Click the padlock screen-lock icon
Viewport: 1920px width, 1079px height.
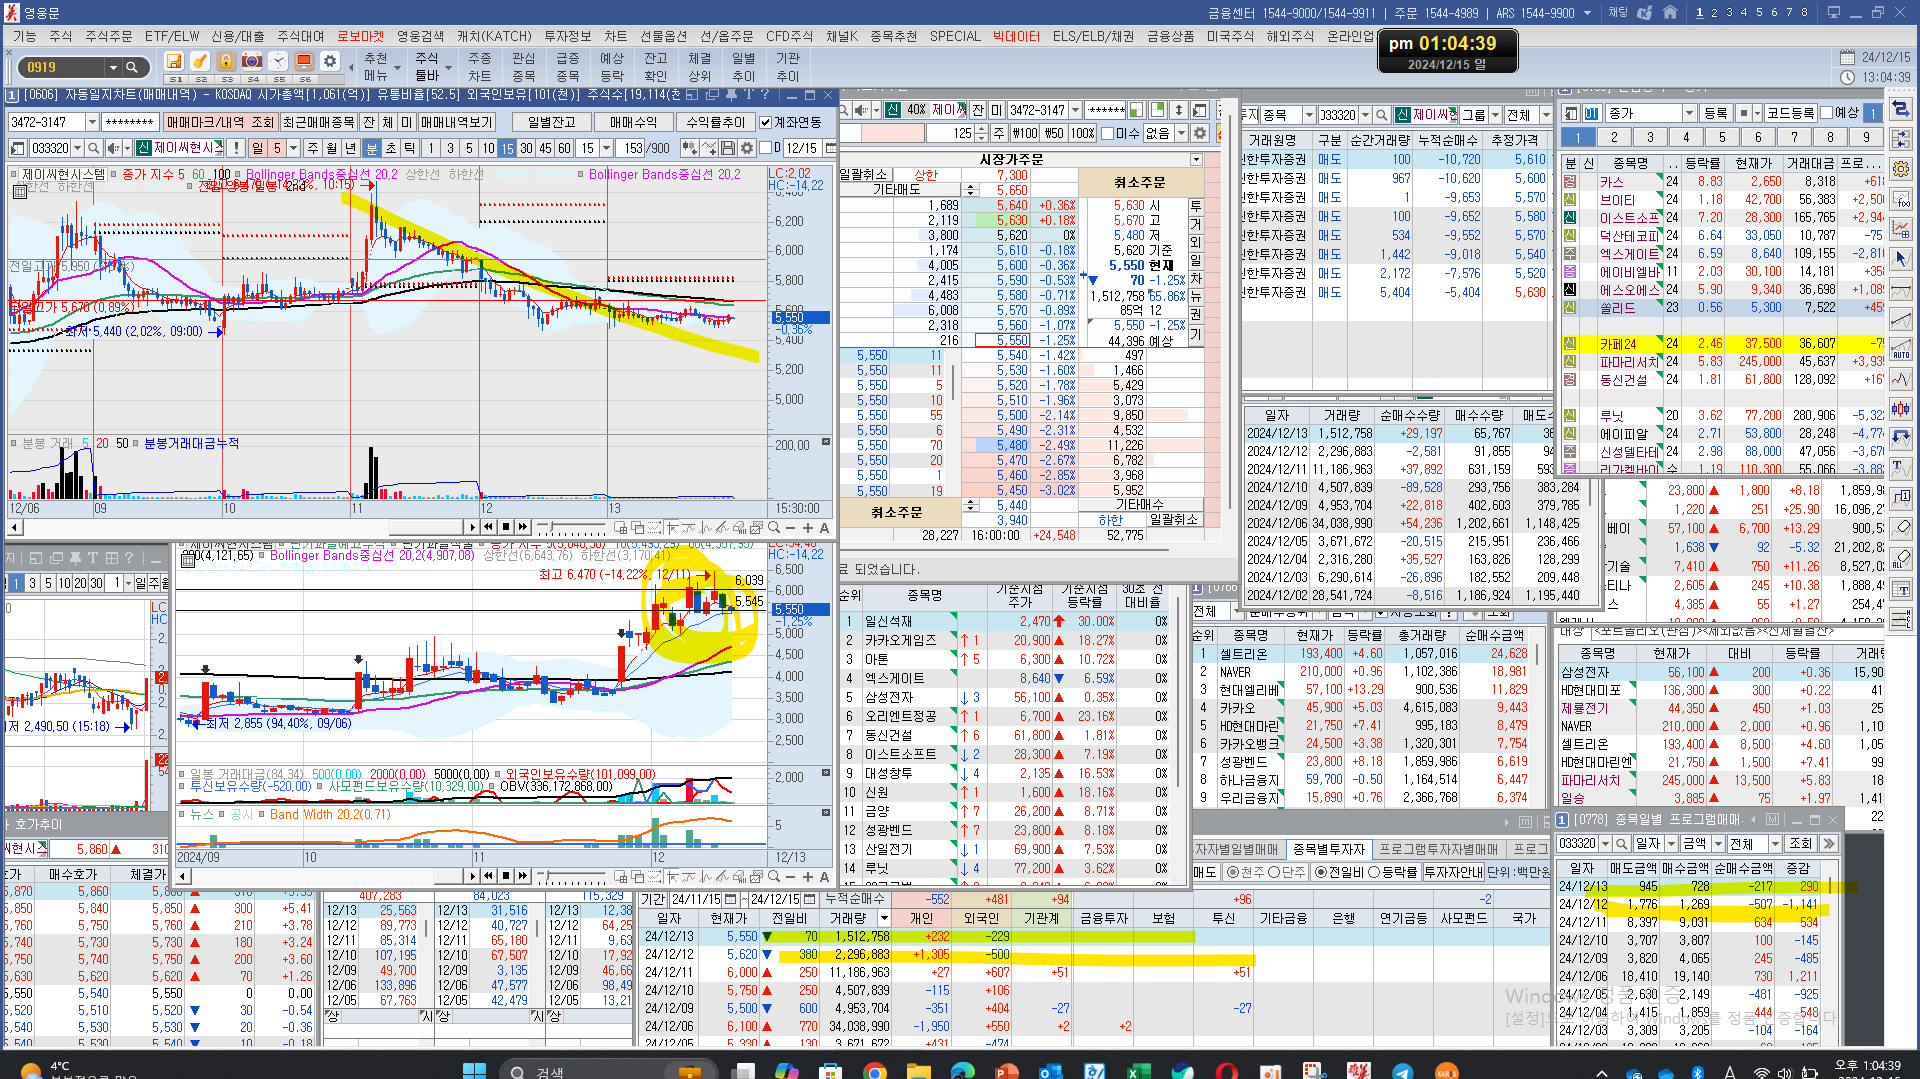(x=226, y=61)
